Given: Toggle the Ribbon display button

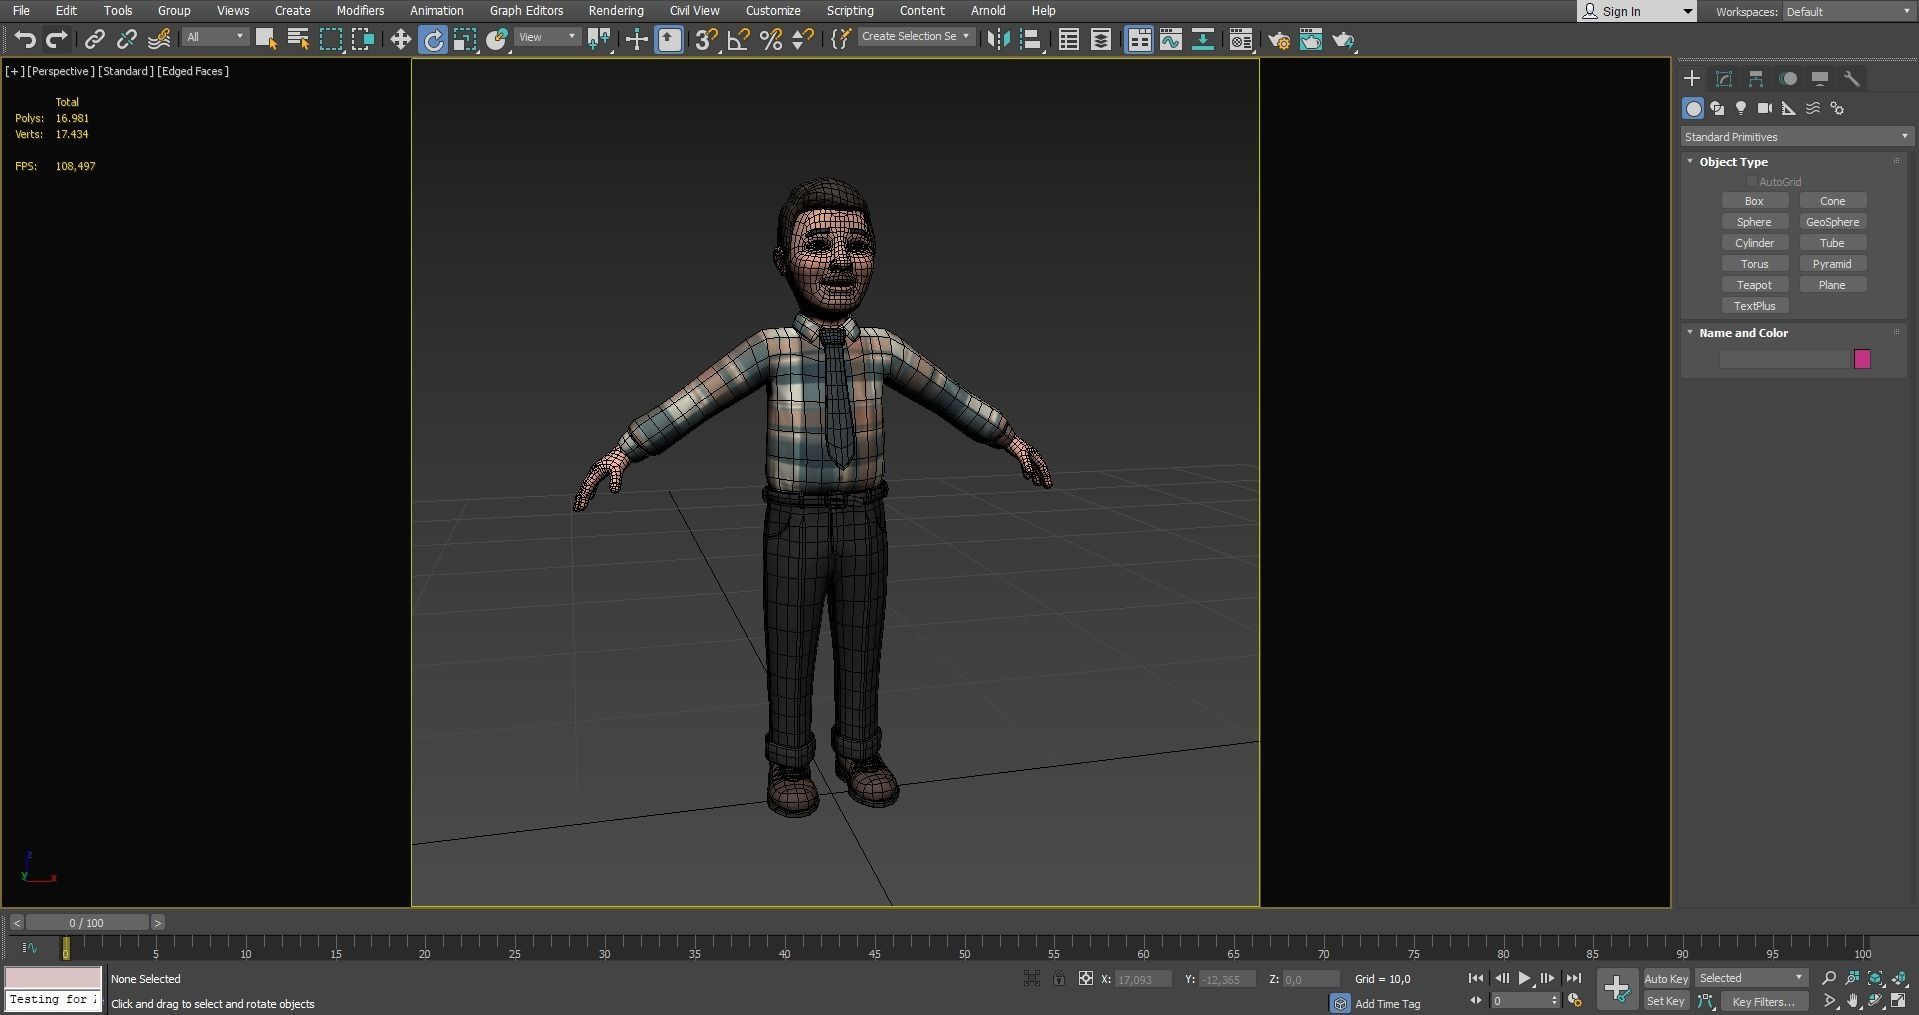Looking at the screenshot, I should tap(1139, 39).
